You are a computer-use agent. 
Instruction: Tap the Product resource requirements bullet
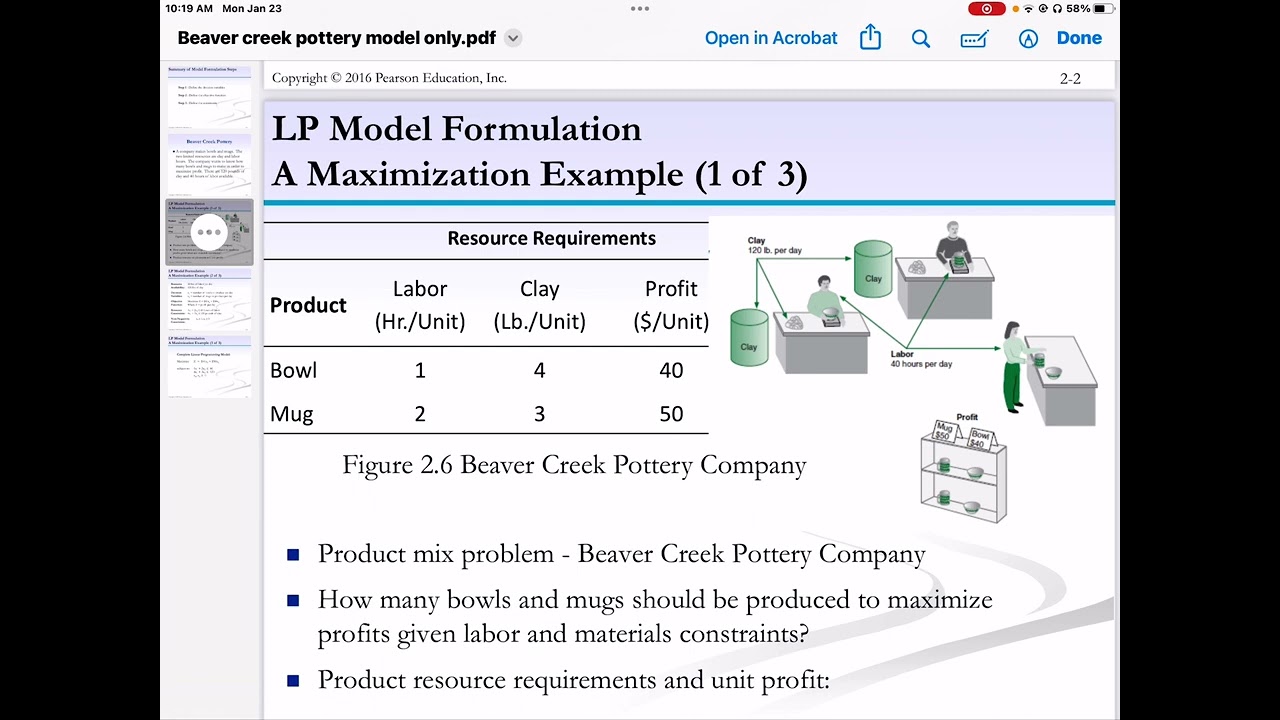pos(573,680)
